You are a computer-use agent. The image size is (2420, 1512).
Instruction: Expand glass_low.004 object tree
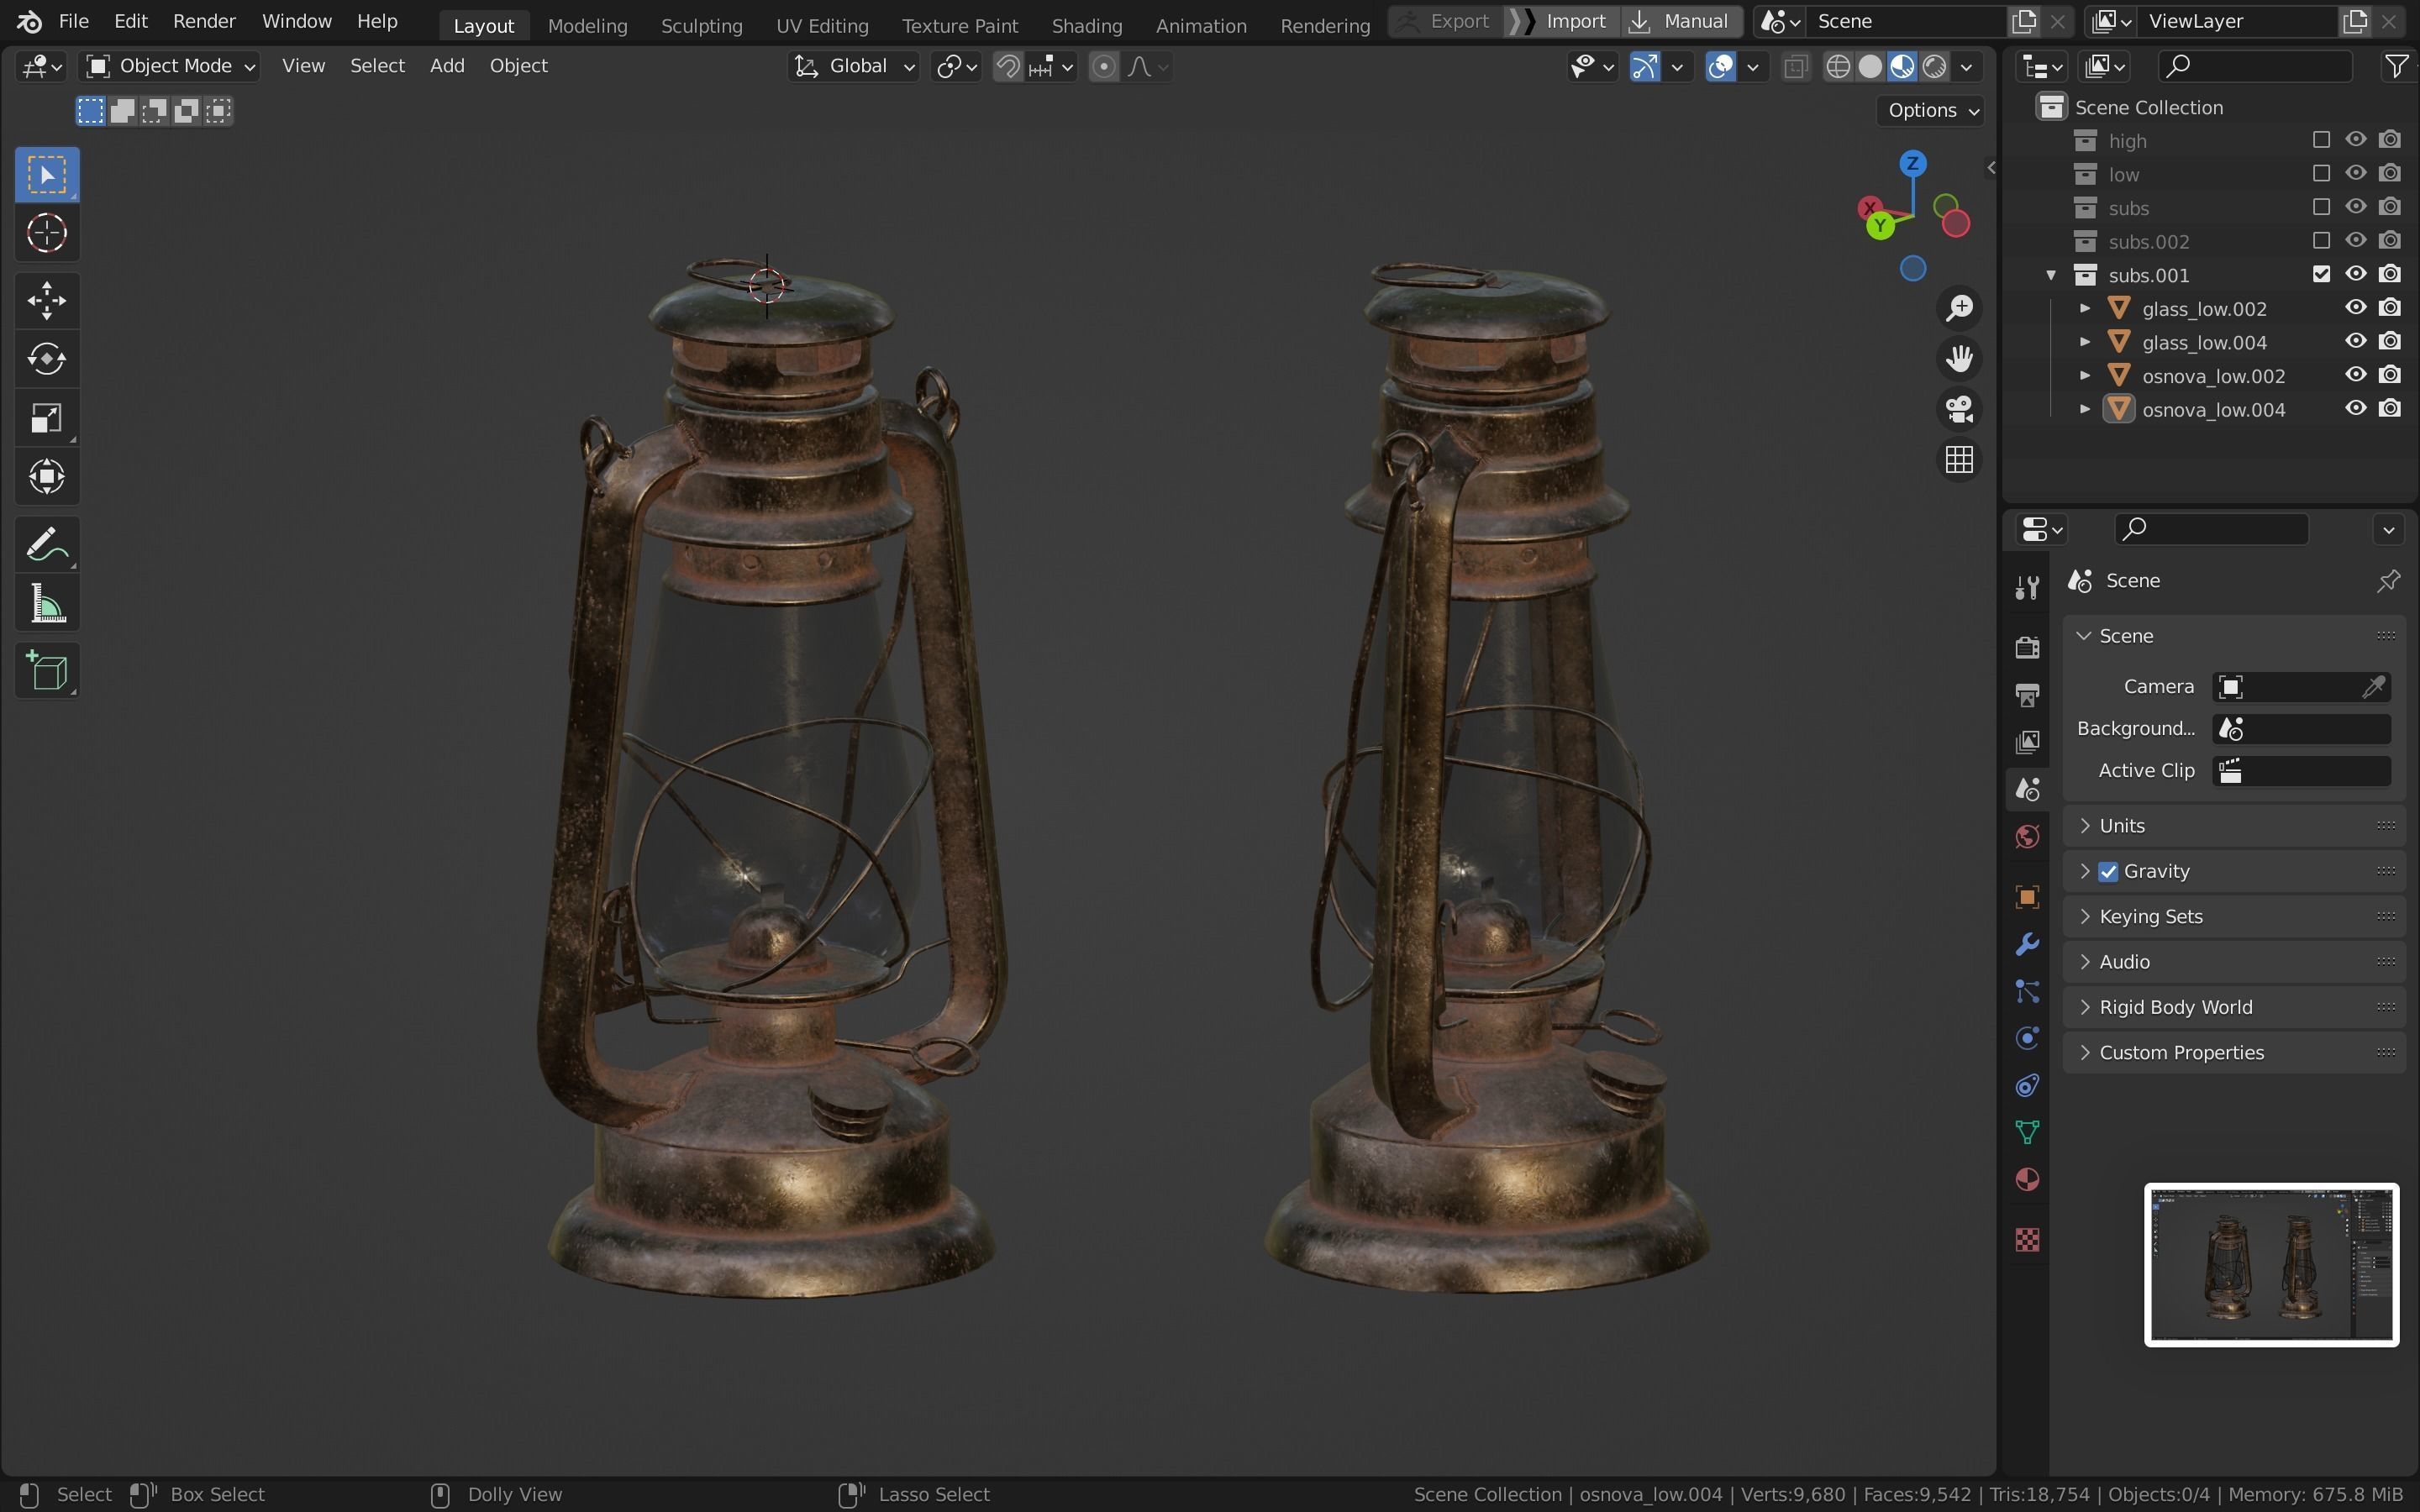2084,342
